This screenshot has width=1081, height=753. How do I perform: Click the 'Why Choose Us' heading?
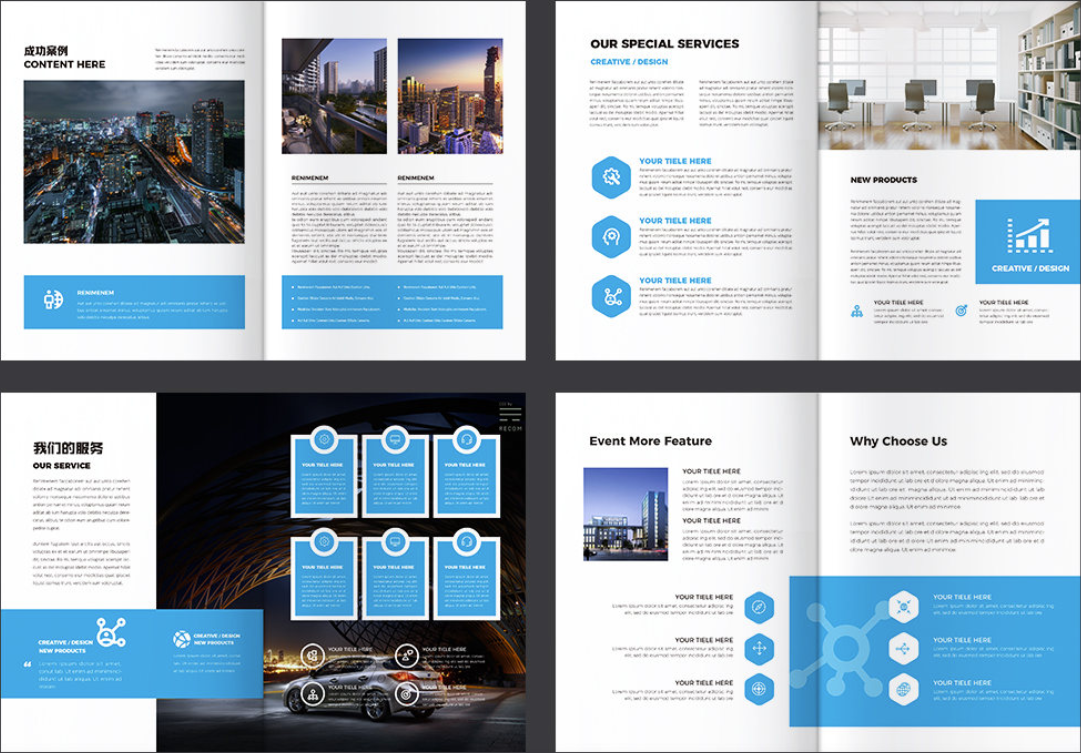tap(898, 441)
